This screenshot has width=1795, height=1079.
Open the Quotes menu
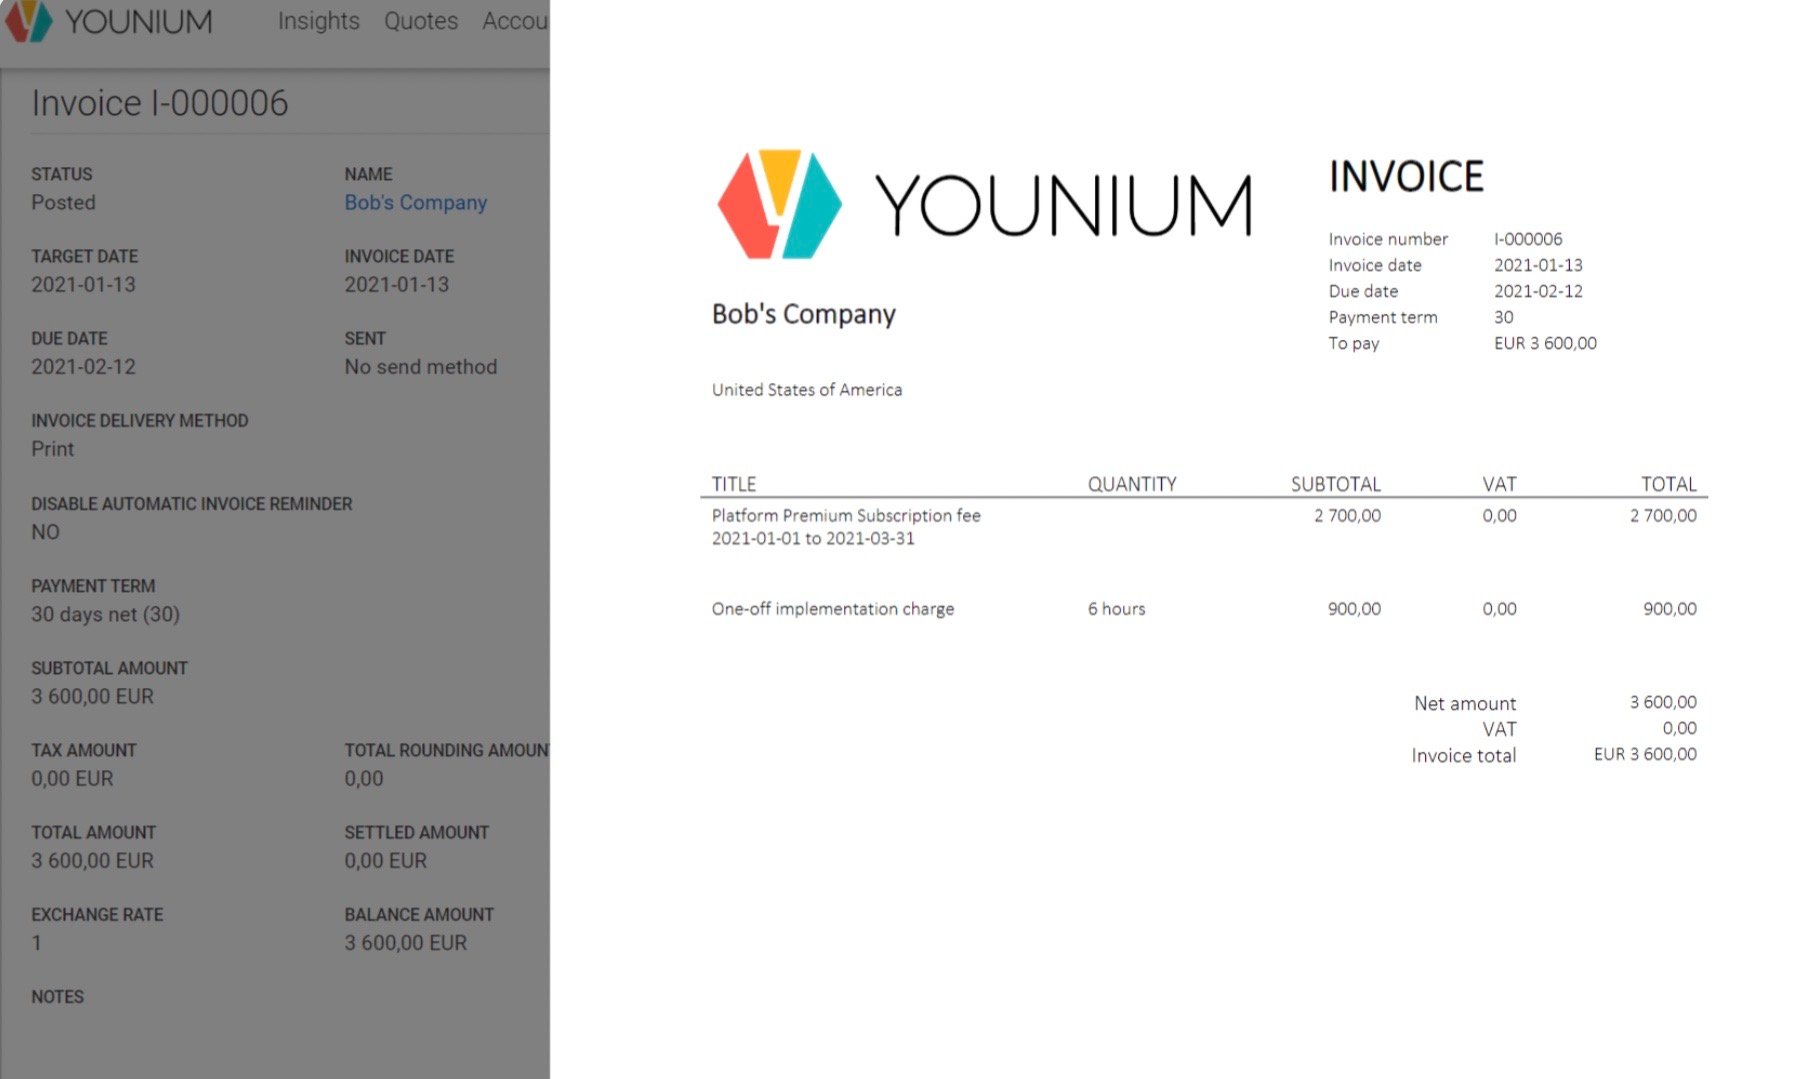[419, 21]
